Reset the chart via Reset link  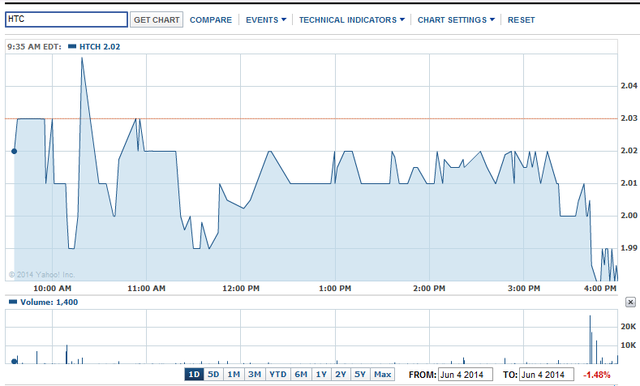(x=521, y=20)
